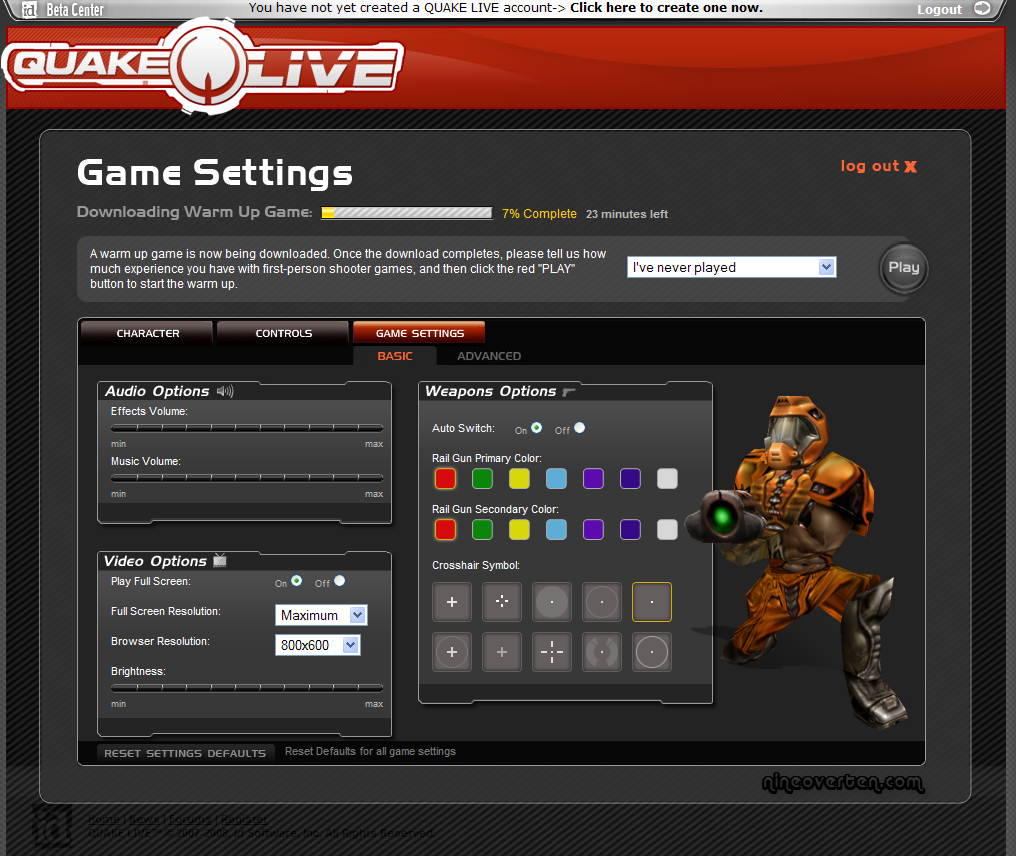Click the speaker icon beside Audio Options
The height and width of the screenshot is (856, 1016).
point(225,391)
